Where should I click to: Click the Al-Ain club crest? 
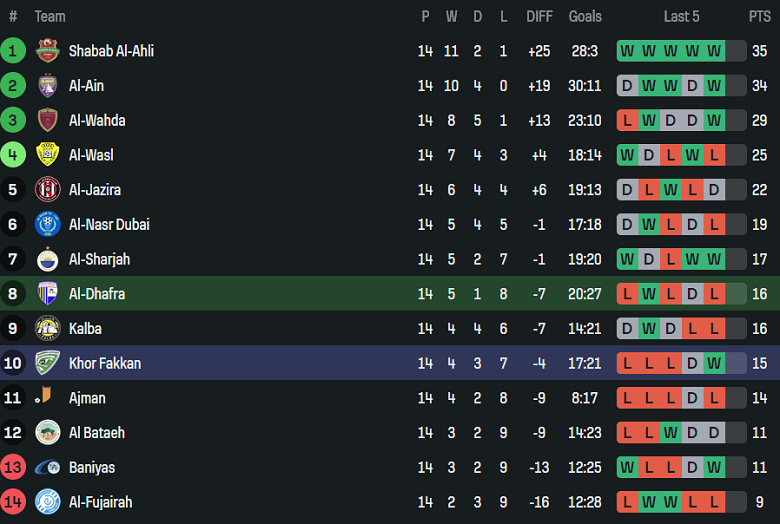[48, 86]
